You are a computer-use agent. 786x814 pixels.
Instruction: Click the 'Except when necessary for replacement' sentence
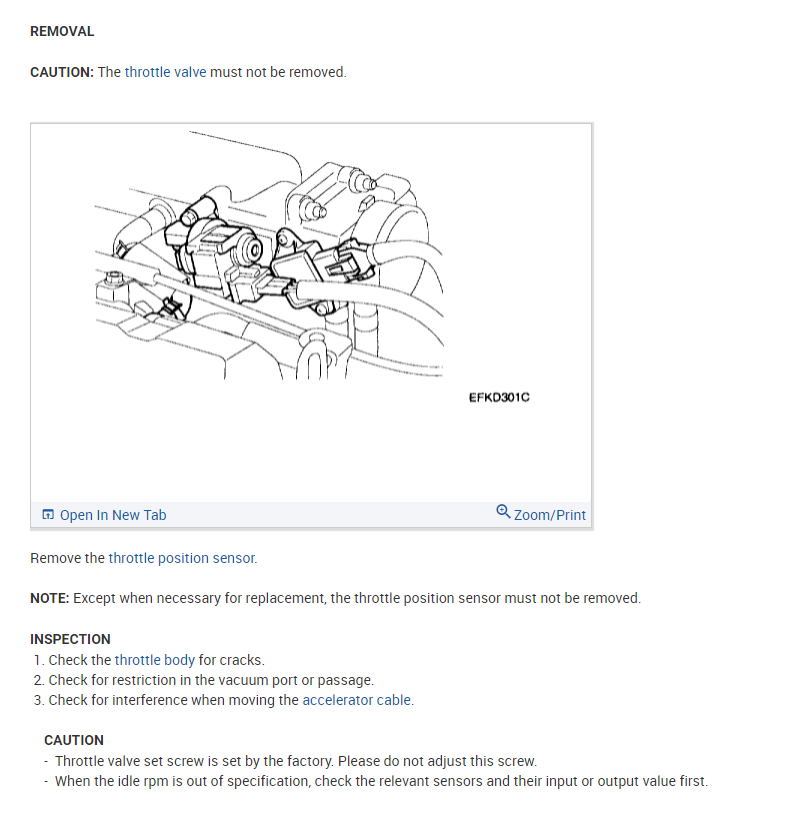(357, 599)
